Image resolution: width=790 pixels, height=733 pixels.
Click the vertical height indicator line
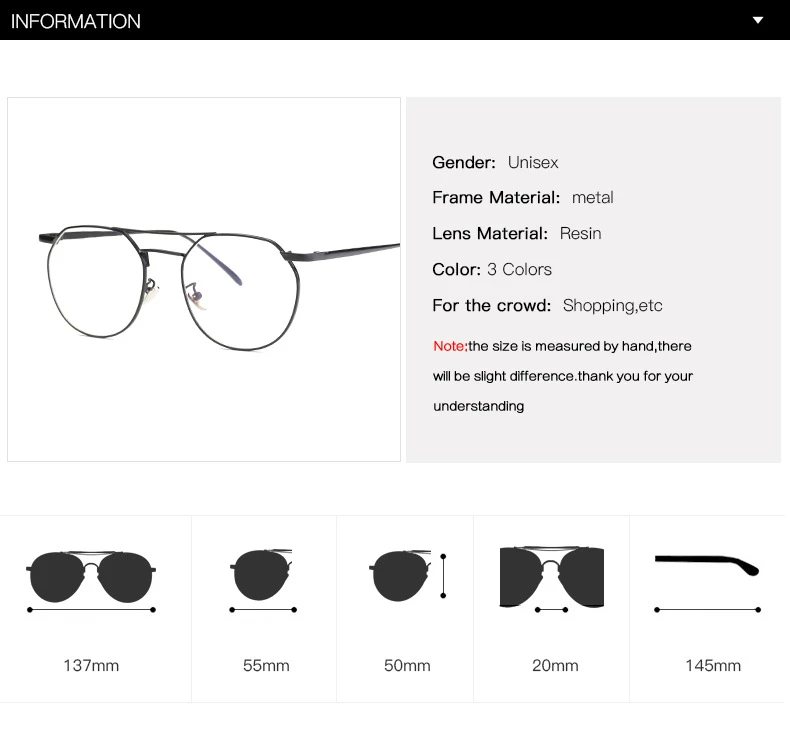443,576
